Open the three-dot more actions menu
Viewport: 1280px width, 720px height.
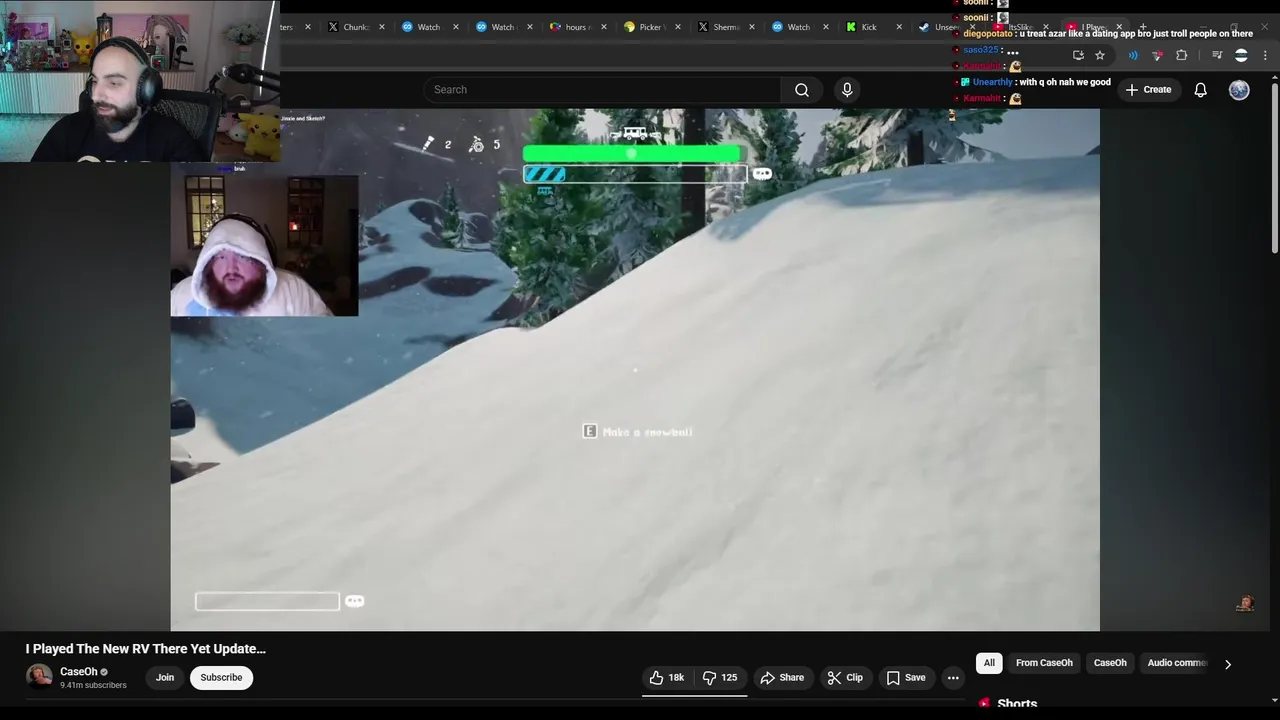953,678
